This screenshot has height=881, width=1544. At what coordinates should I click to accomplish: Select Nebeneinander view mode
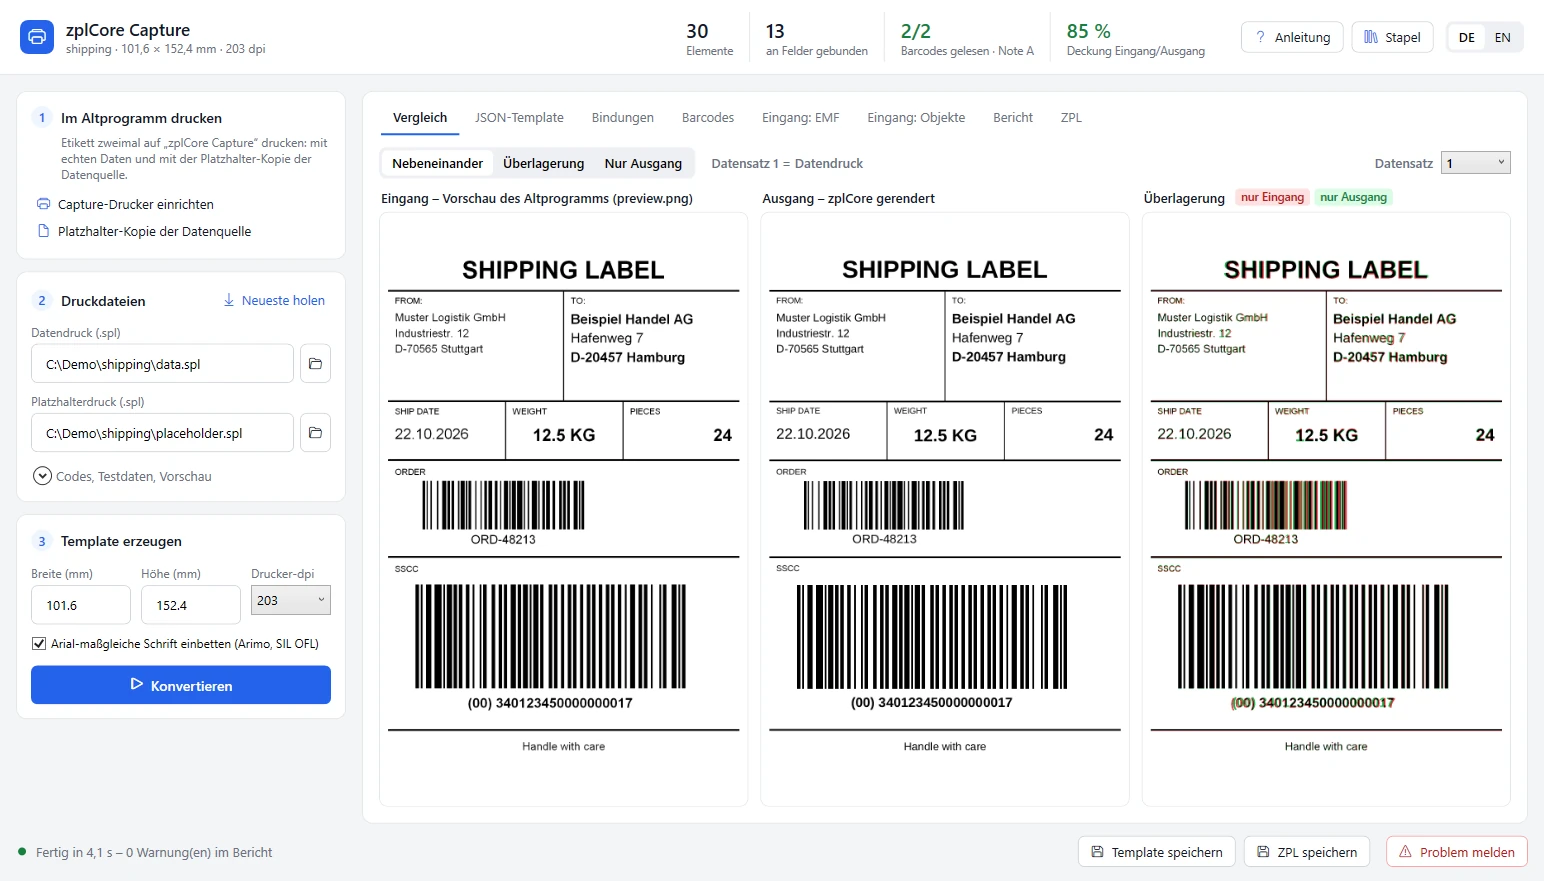click(437, 163)
